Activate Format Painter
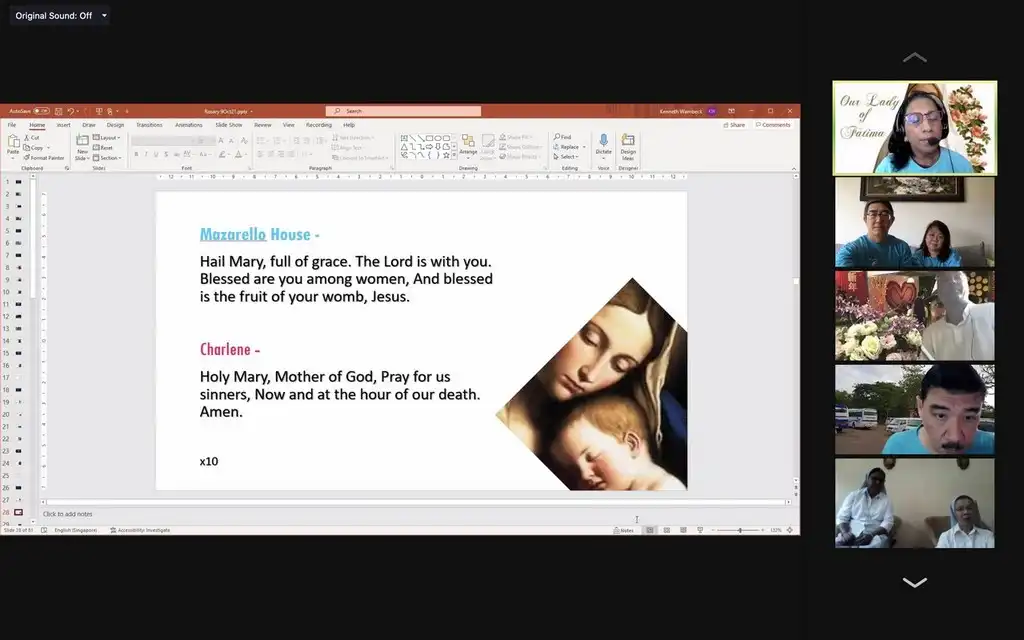 (x=44, y=157)
